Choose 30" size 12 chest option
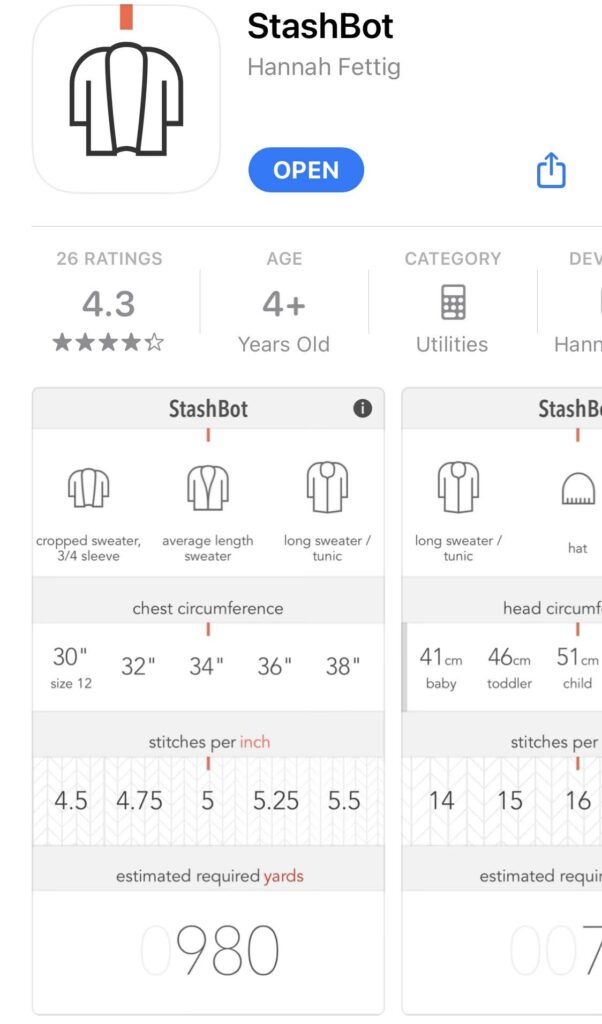The height and width of the screenshot is (1024, 602). point(71,666)
